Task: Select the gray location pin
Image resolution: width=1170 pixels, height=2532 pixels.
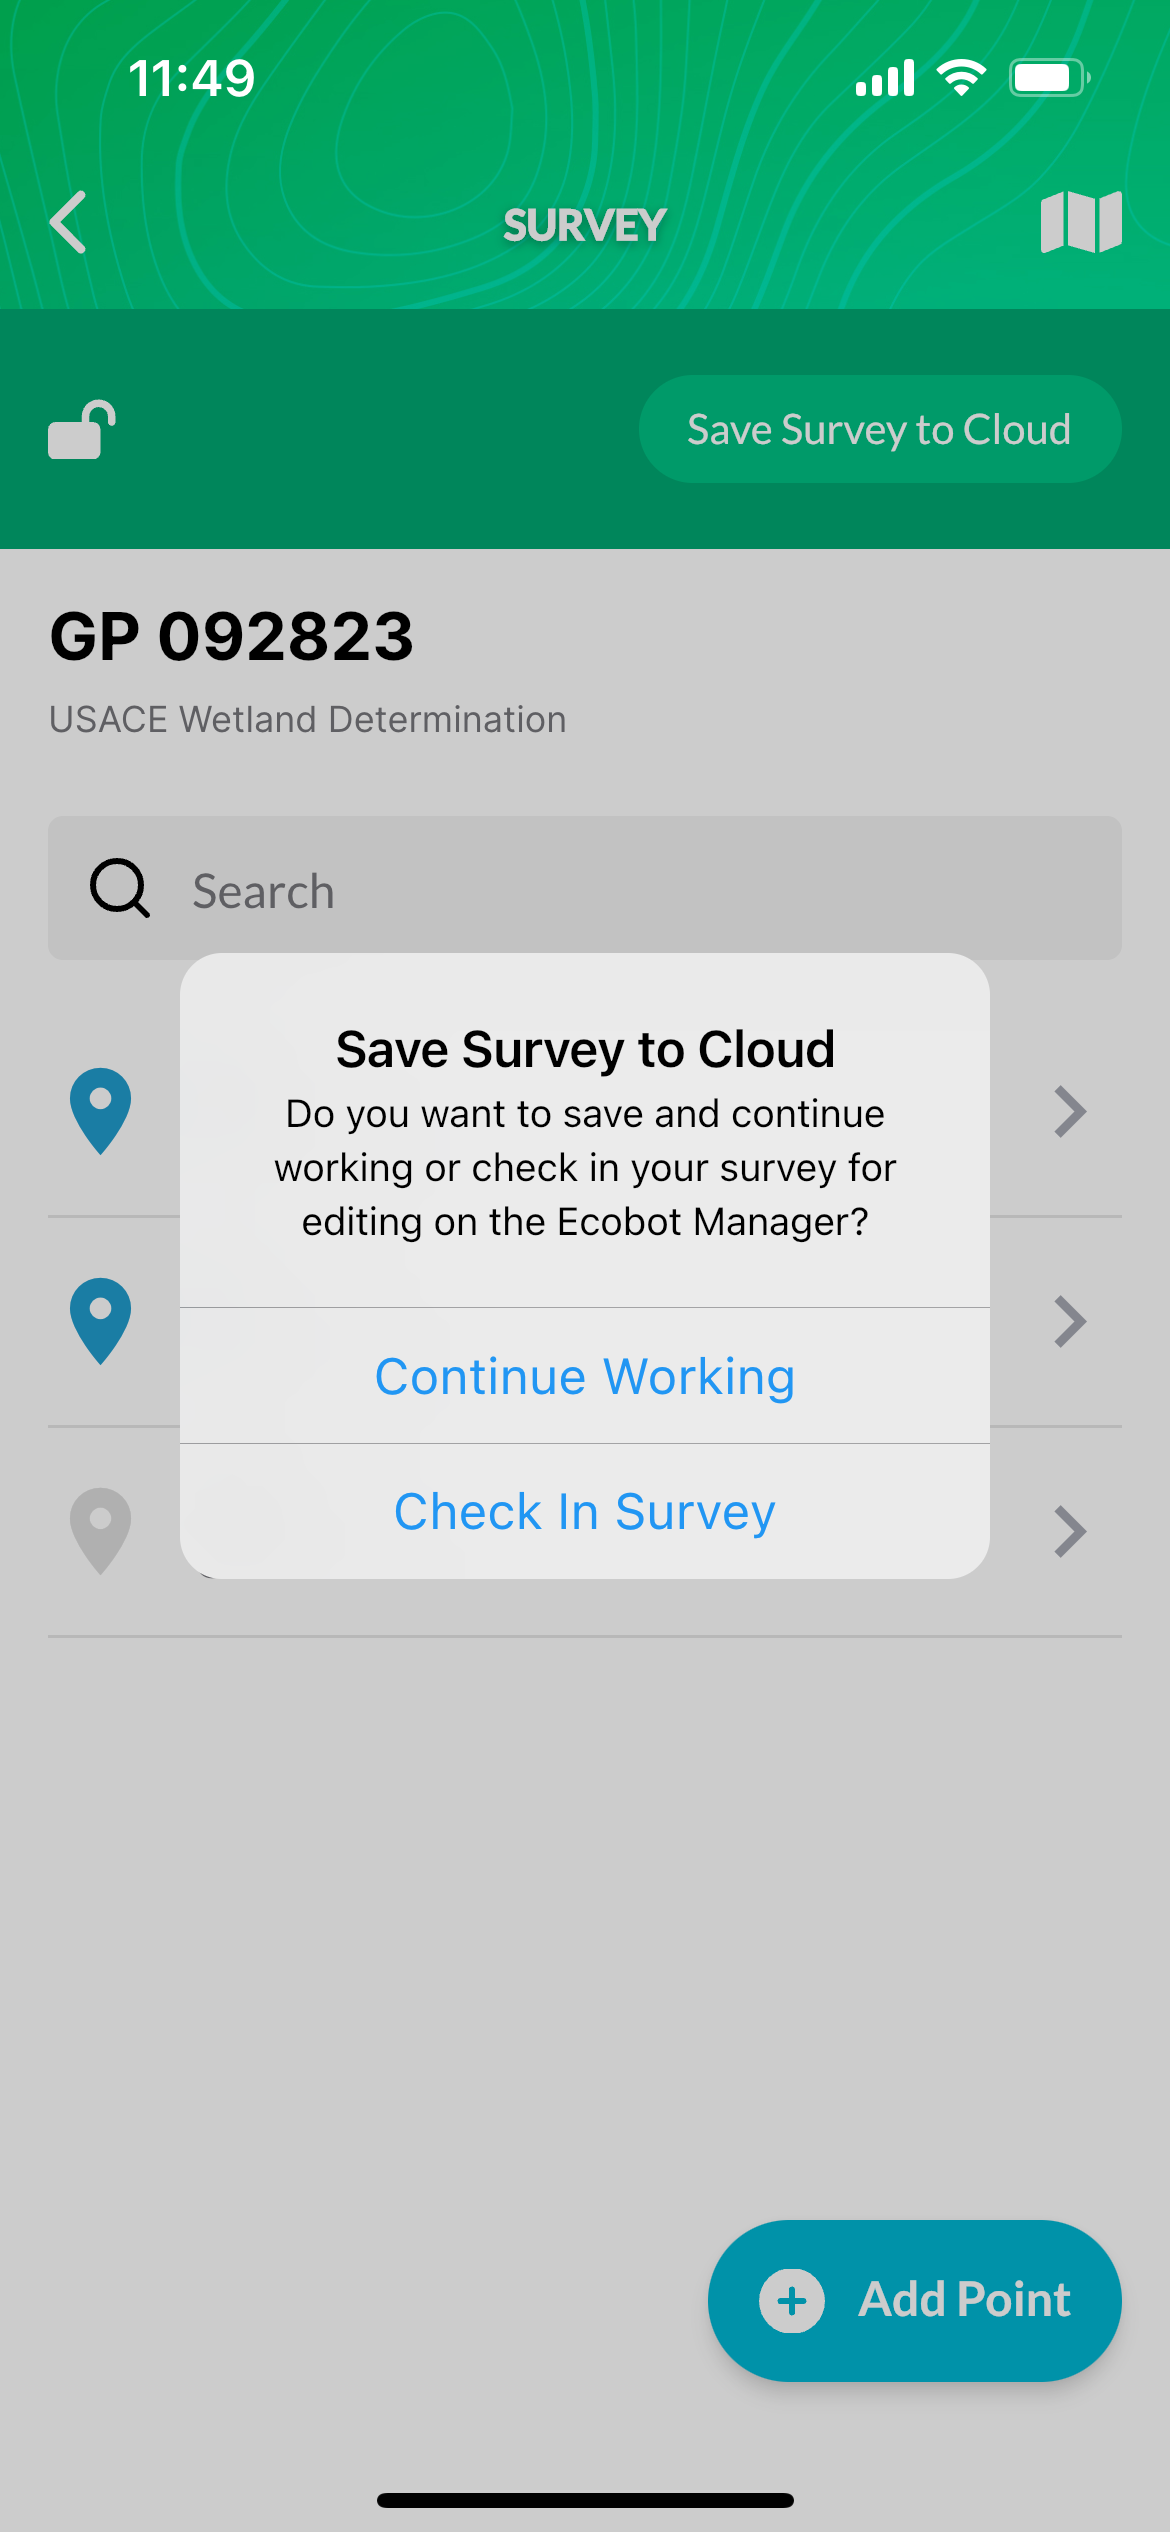Action: pyautogui.click(x=100, y=1531)
